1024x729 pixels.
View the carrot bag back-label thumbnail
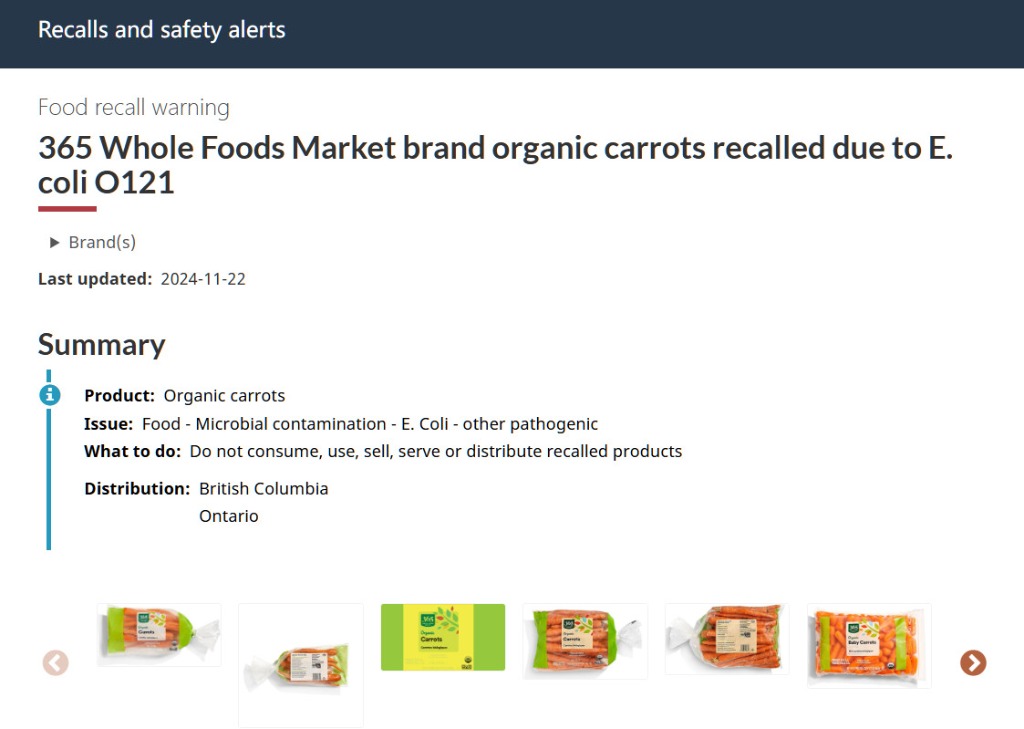(x=727, y=638)
